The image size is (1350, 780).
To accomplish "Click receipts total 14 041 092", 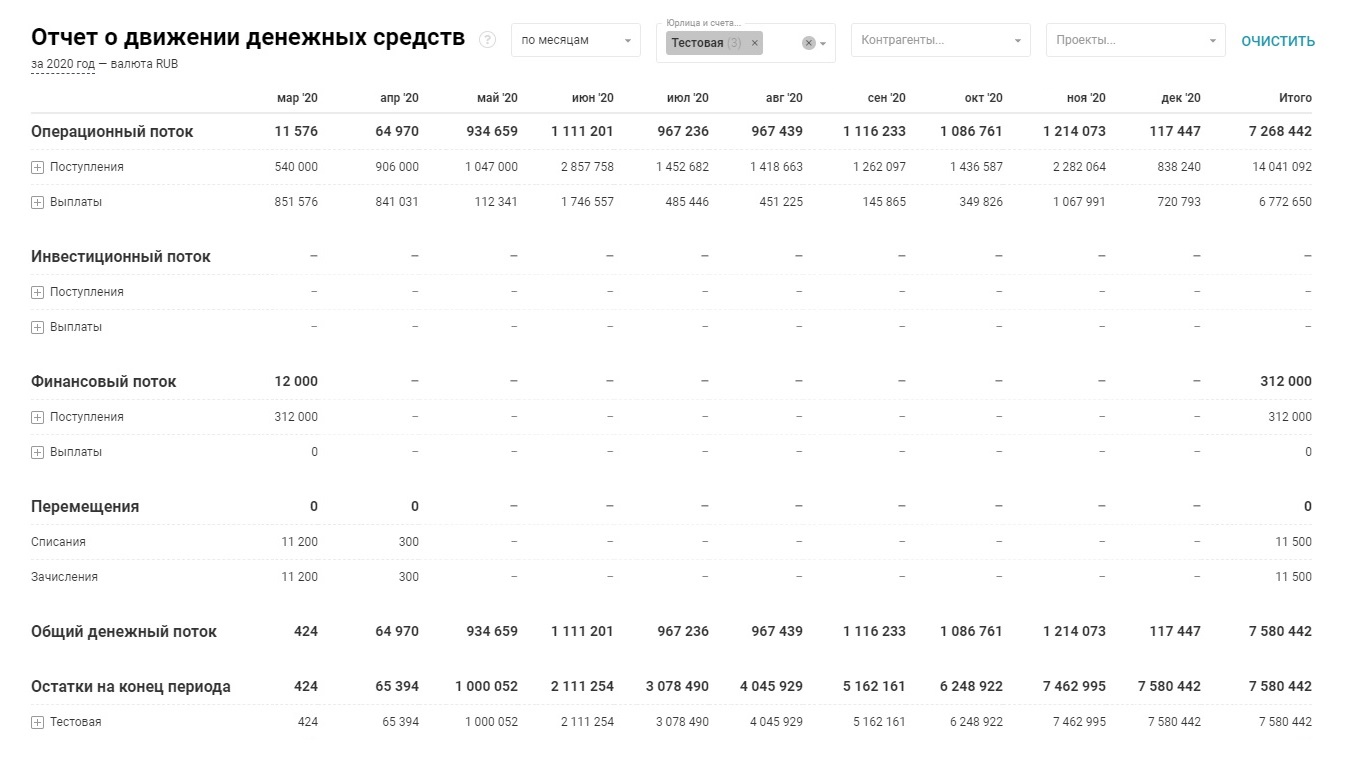I will coord(1282,167).
